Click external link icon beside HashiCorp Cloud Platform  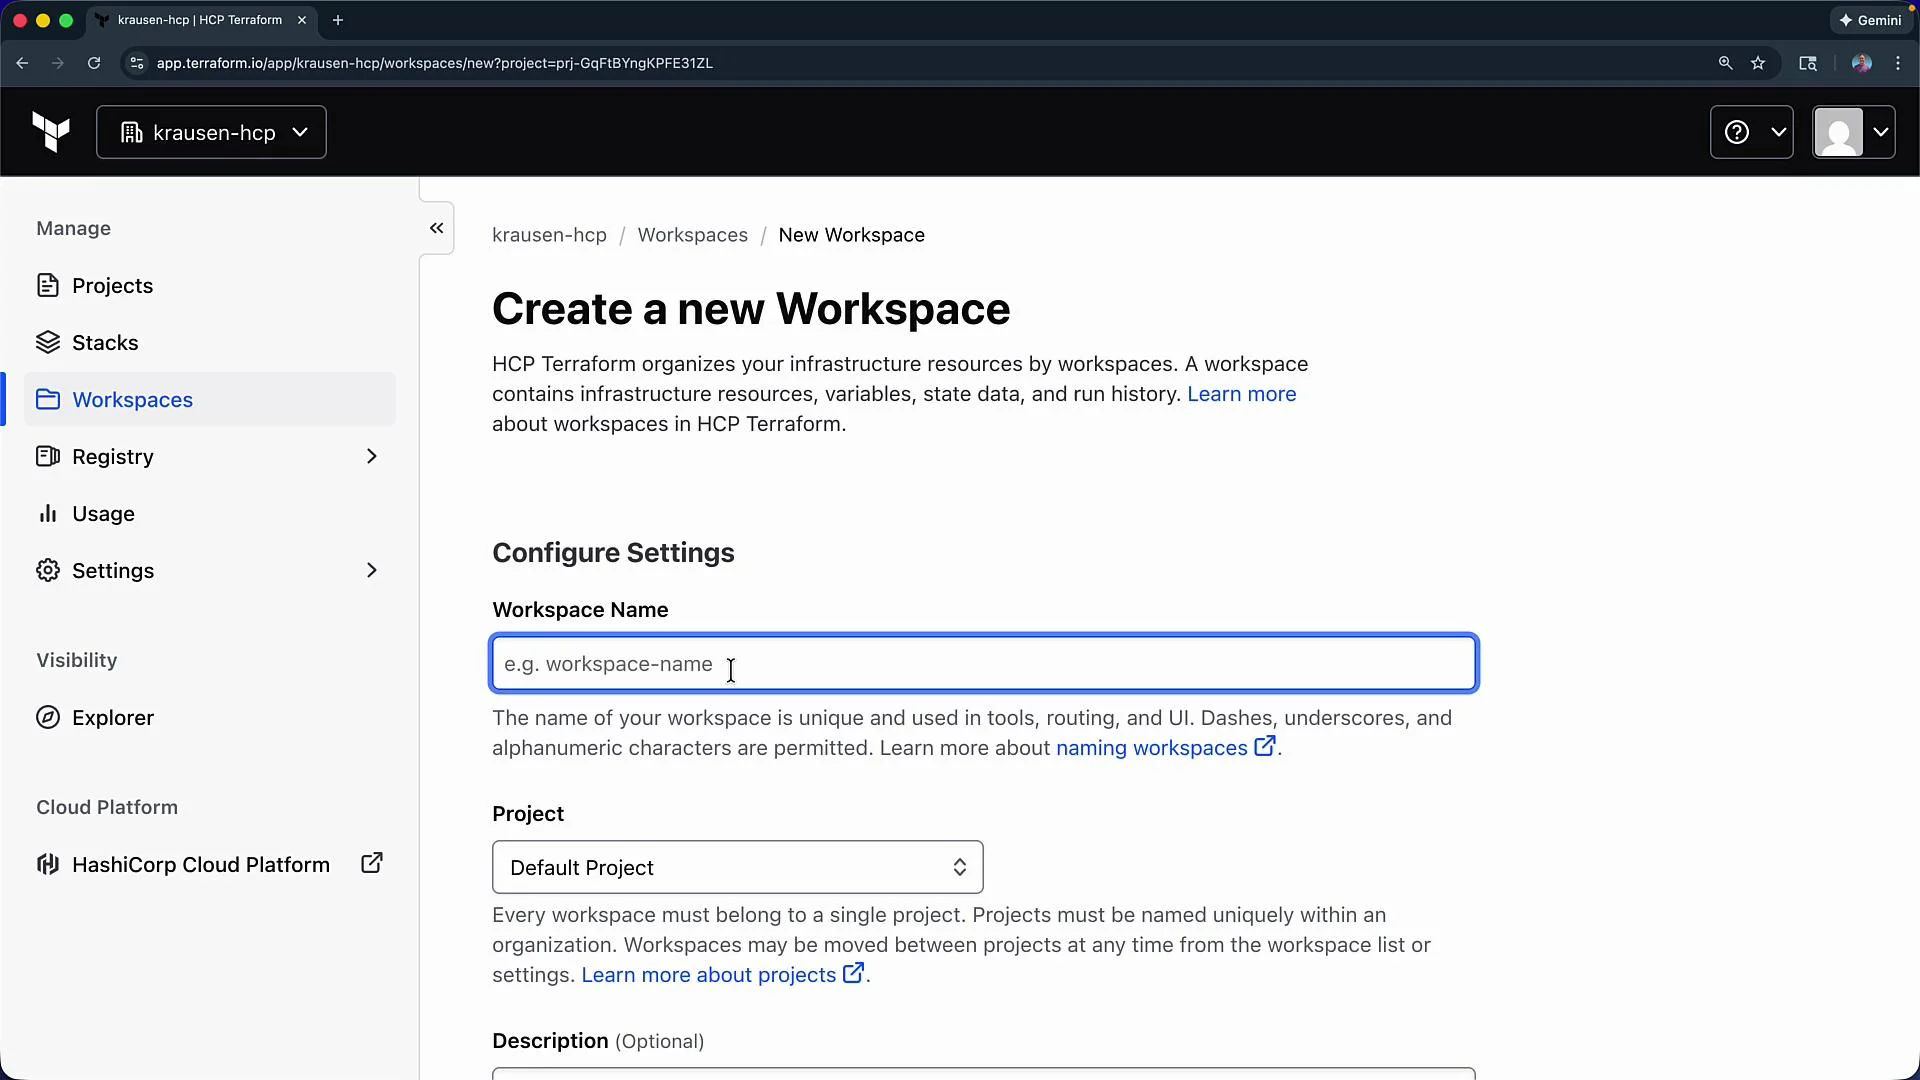pyautogui.click(x=372, y=863)
